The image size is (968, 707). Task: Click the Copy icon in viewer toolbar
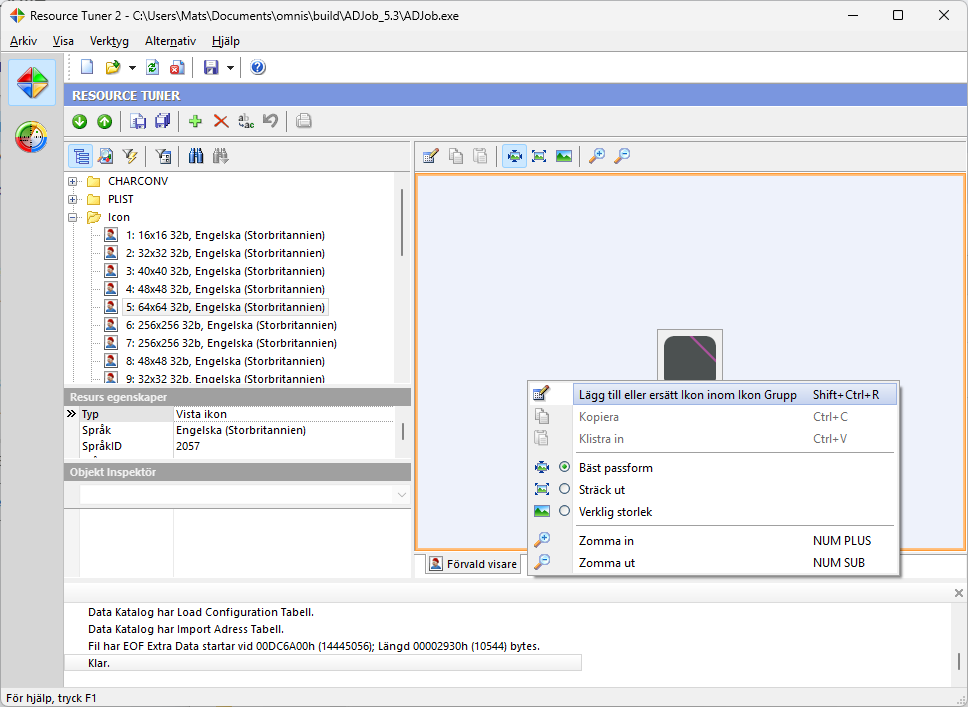[456, 156]
